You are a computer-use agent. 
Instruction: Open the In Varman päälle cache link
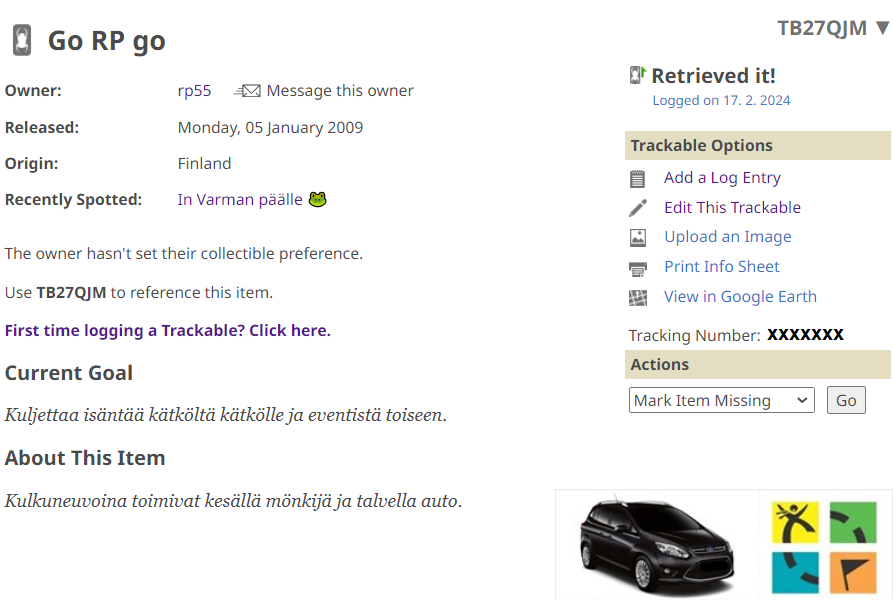240,200
